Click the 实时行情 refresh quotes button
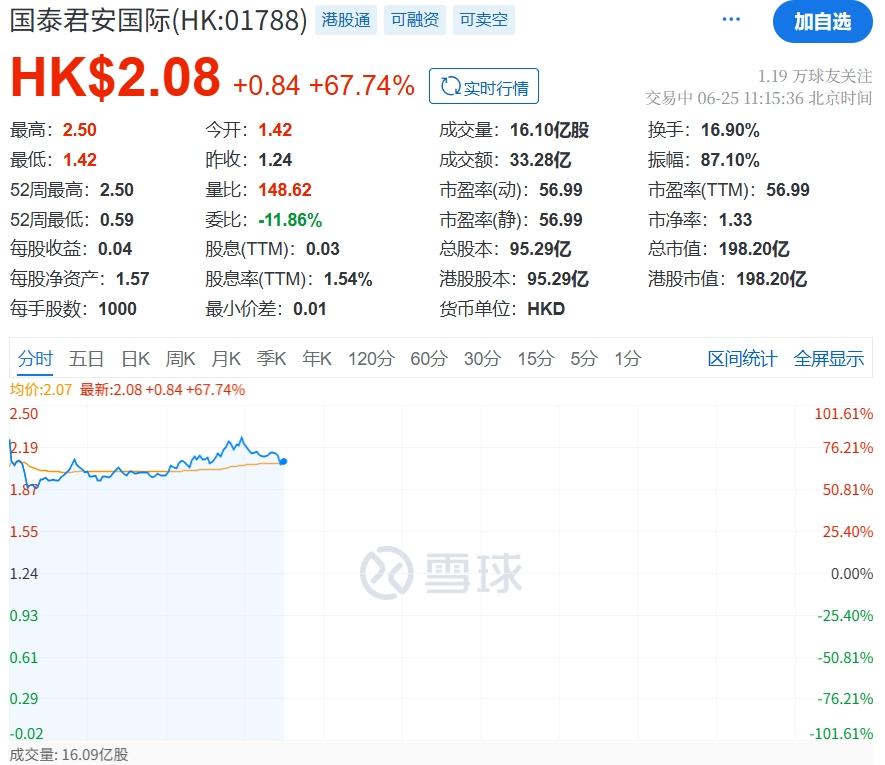The height and width of the screenshot is (765, 885). pyautogui.click(x=484, y=86)
